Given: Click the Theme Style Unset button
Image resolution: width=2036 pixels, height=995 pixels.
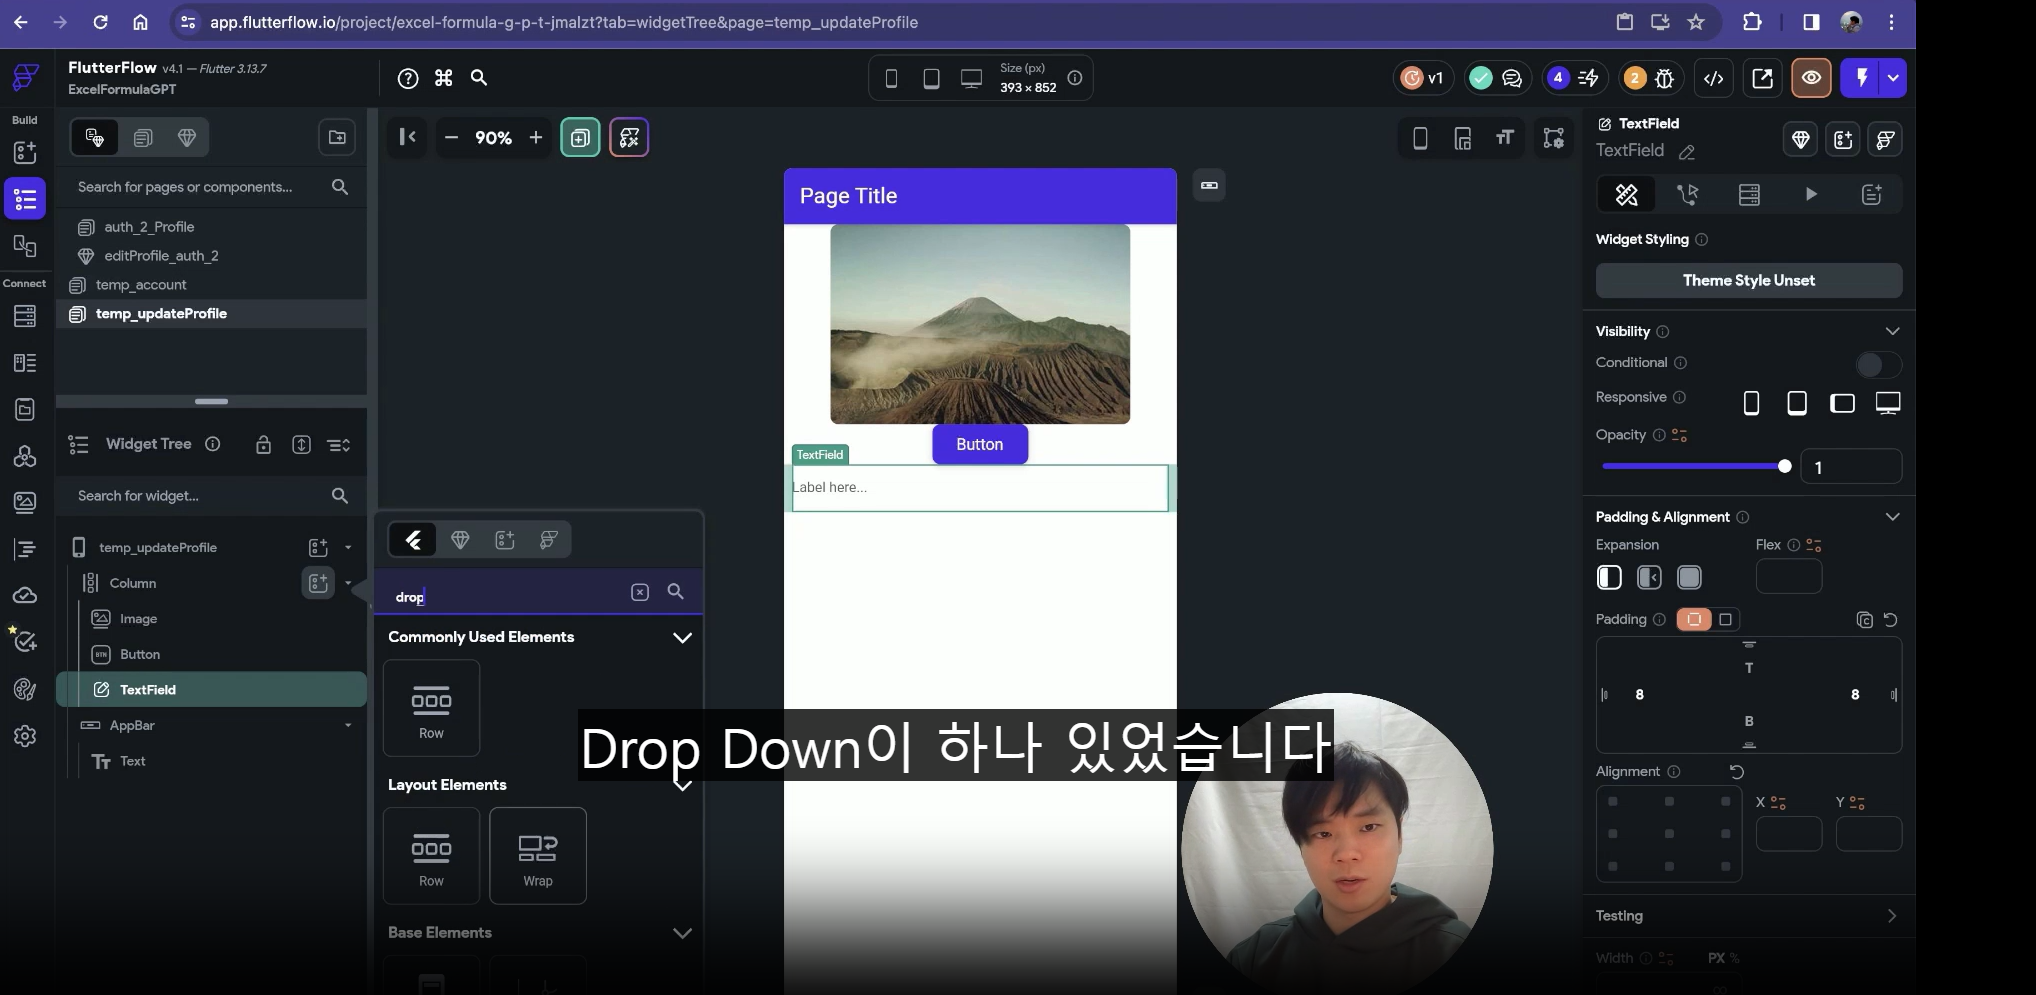Looking at the screenshot, I should tap(1749, 281).
